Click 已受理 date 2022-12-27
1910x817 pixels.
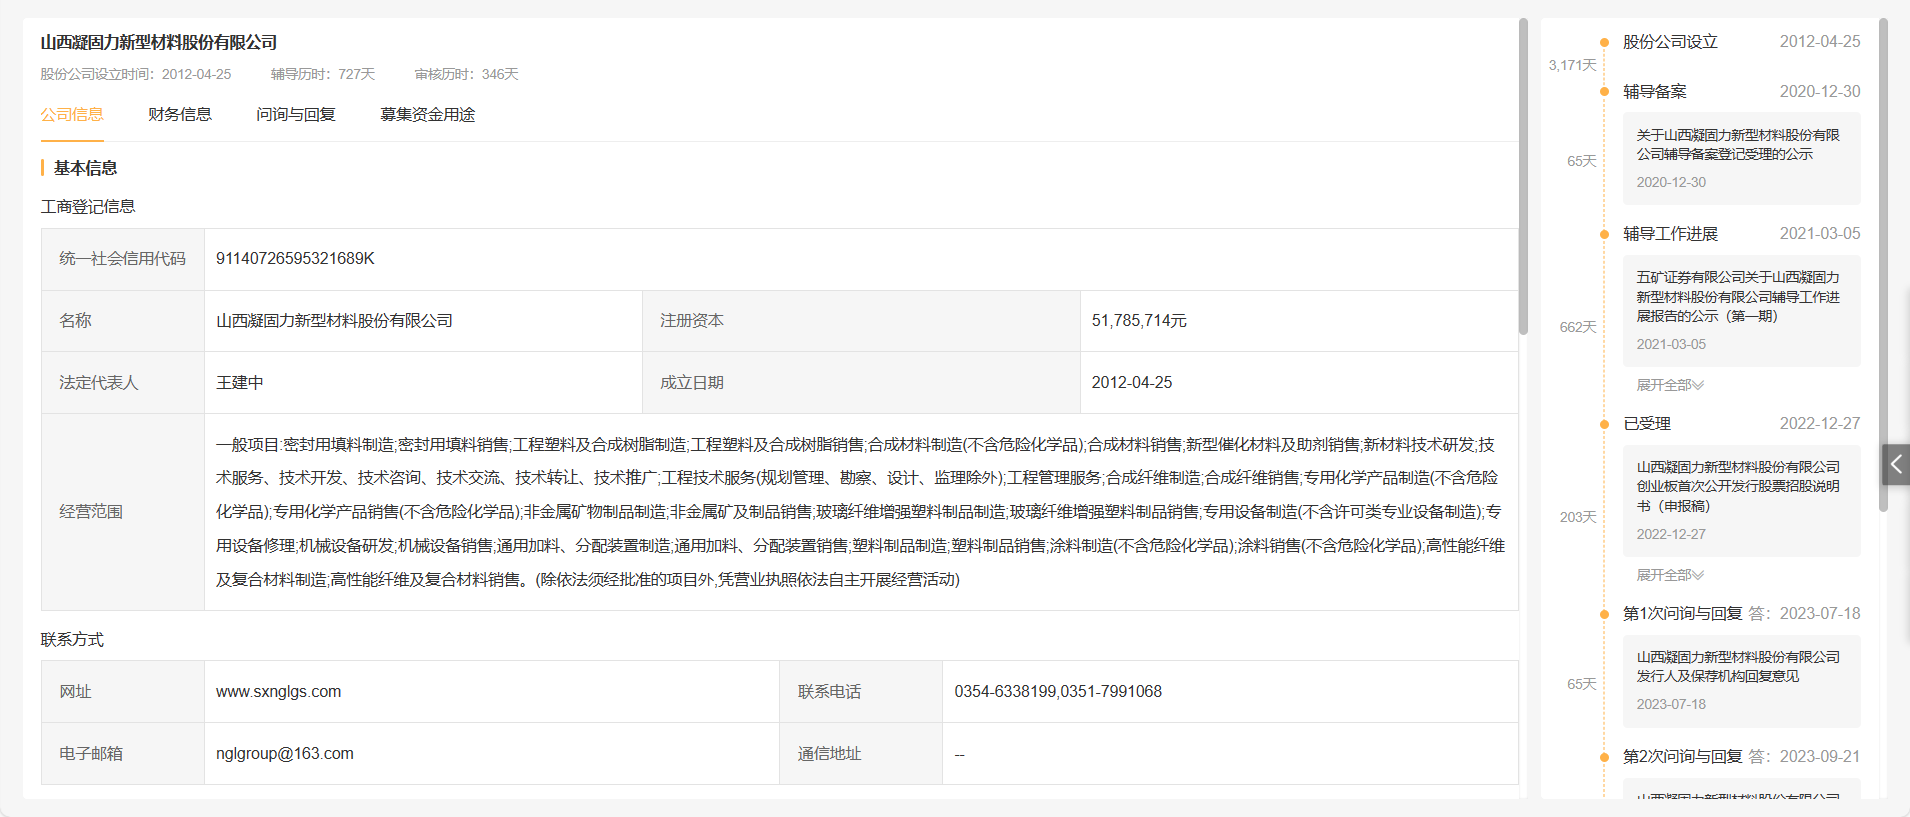pyautogui.click(x=1820, y=424)
